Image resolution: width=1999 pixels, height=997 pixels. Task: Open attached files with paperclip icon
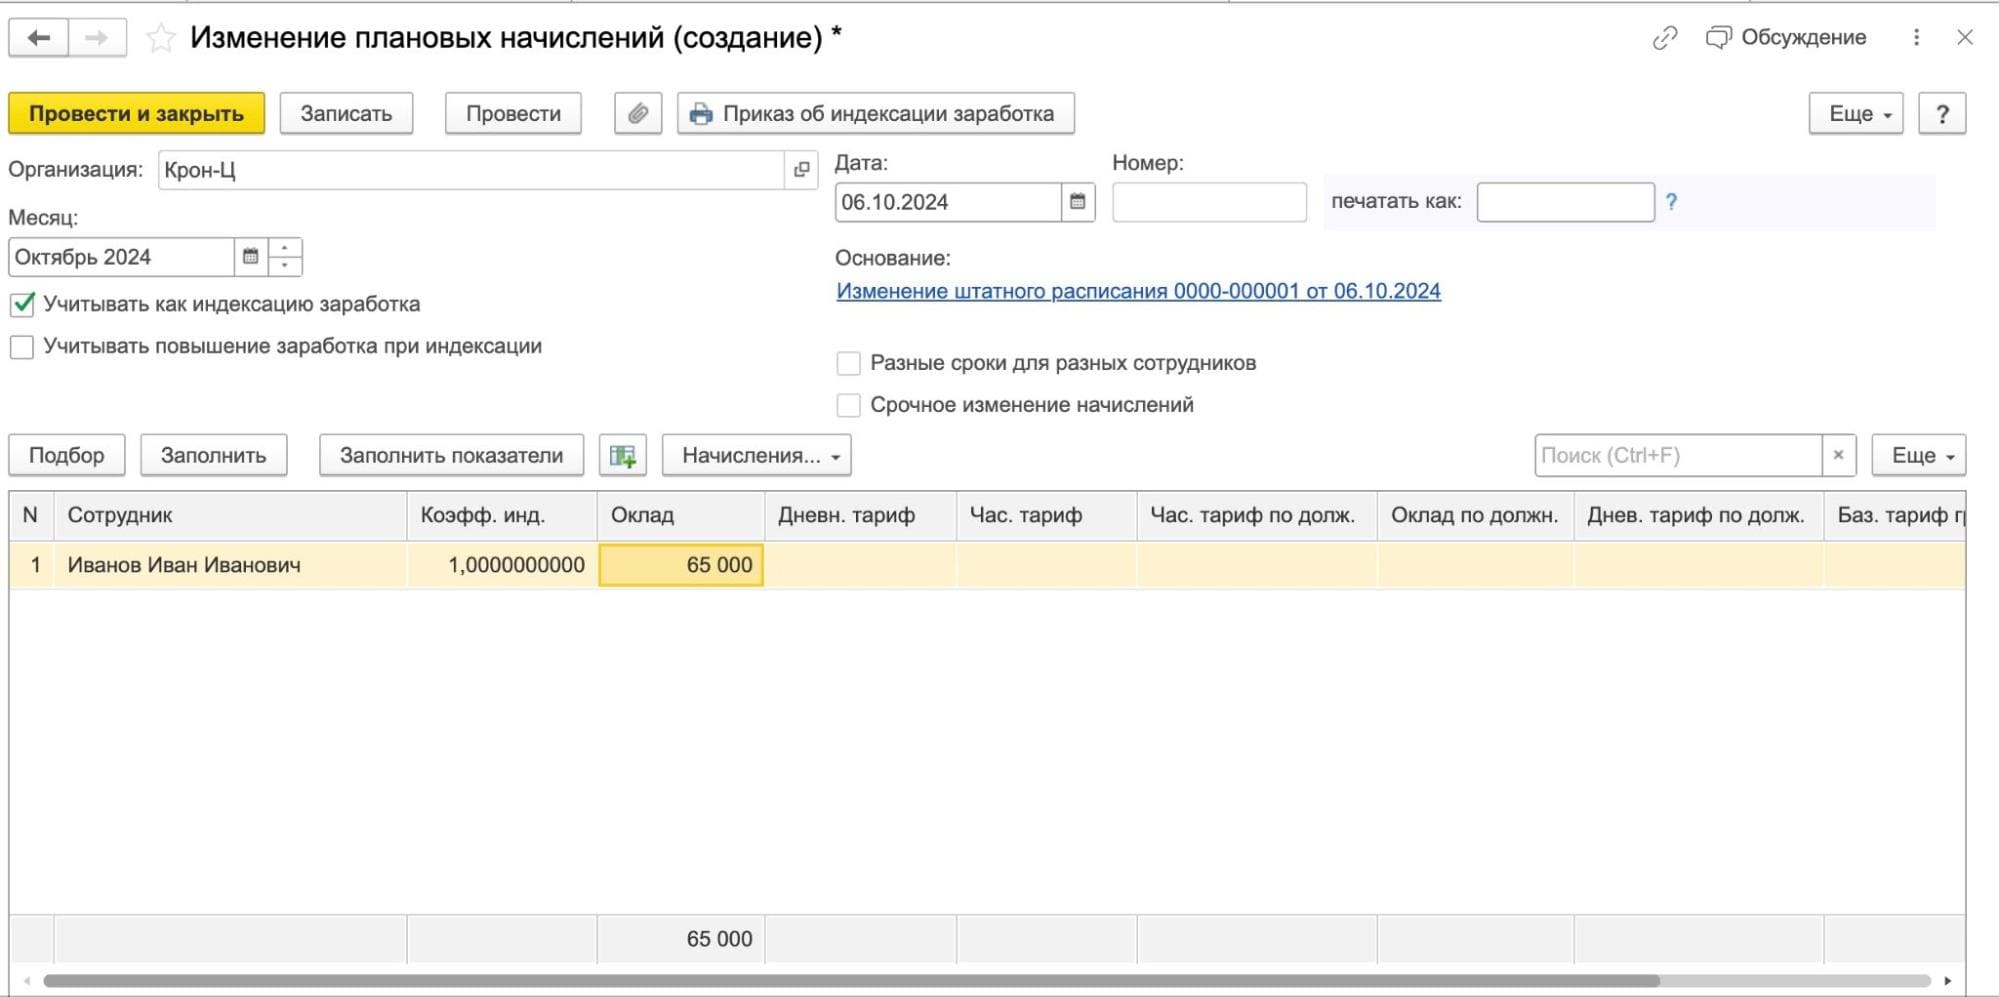point(637,114)
